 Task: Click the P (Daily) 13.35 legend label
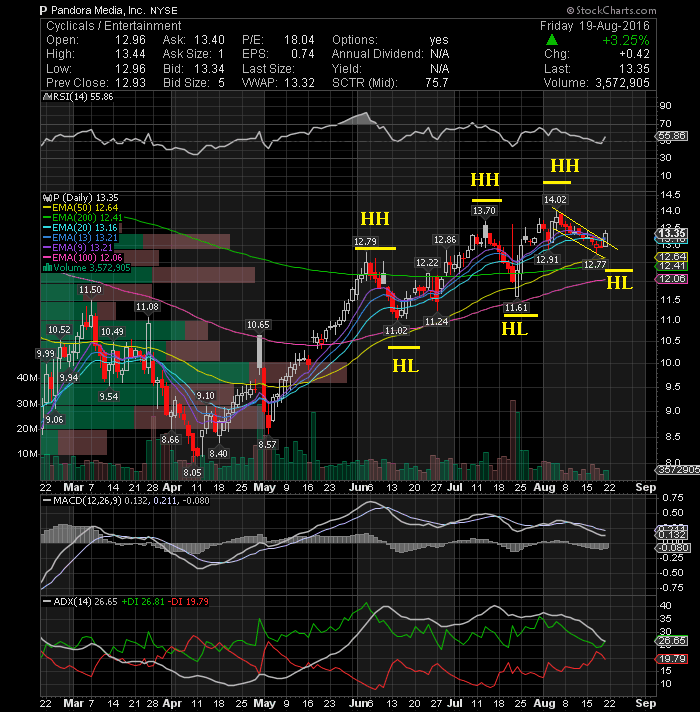pyautogui.click(x=80, y=198)
